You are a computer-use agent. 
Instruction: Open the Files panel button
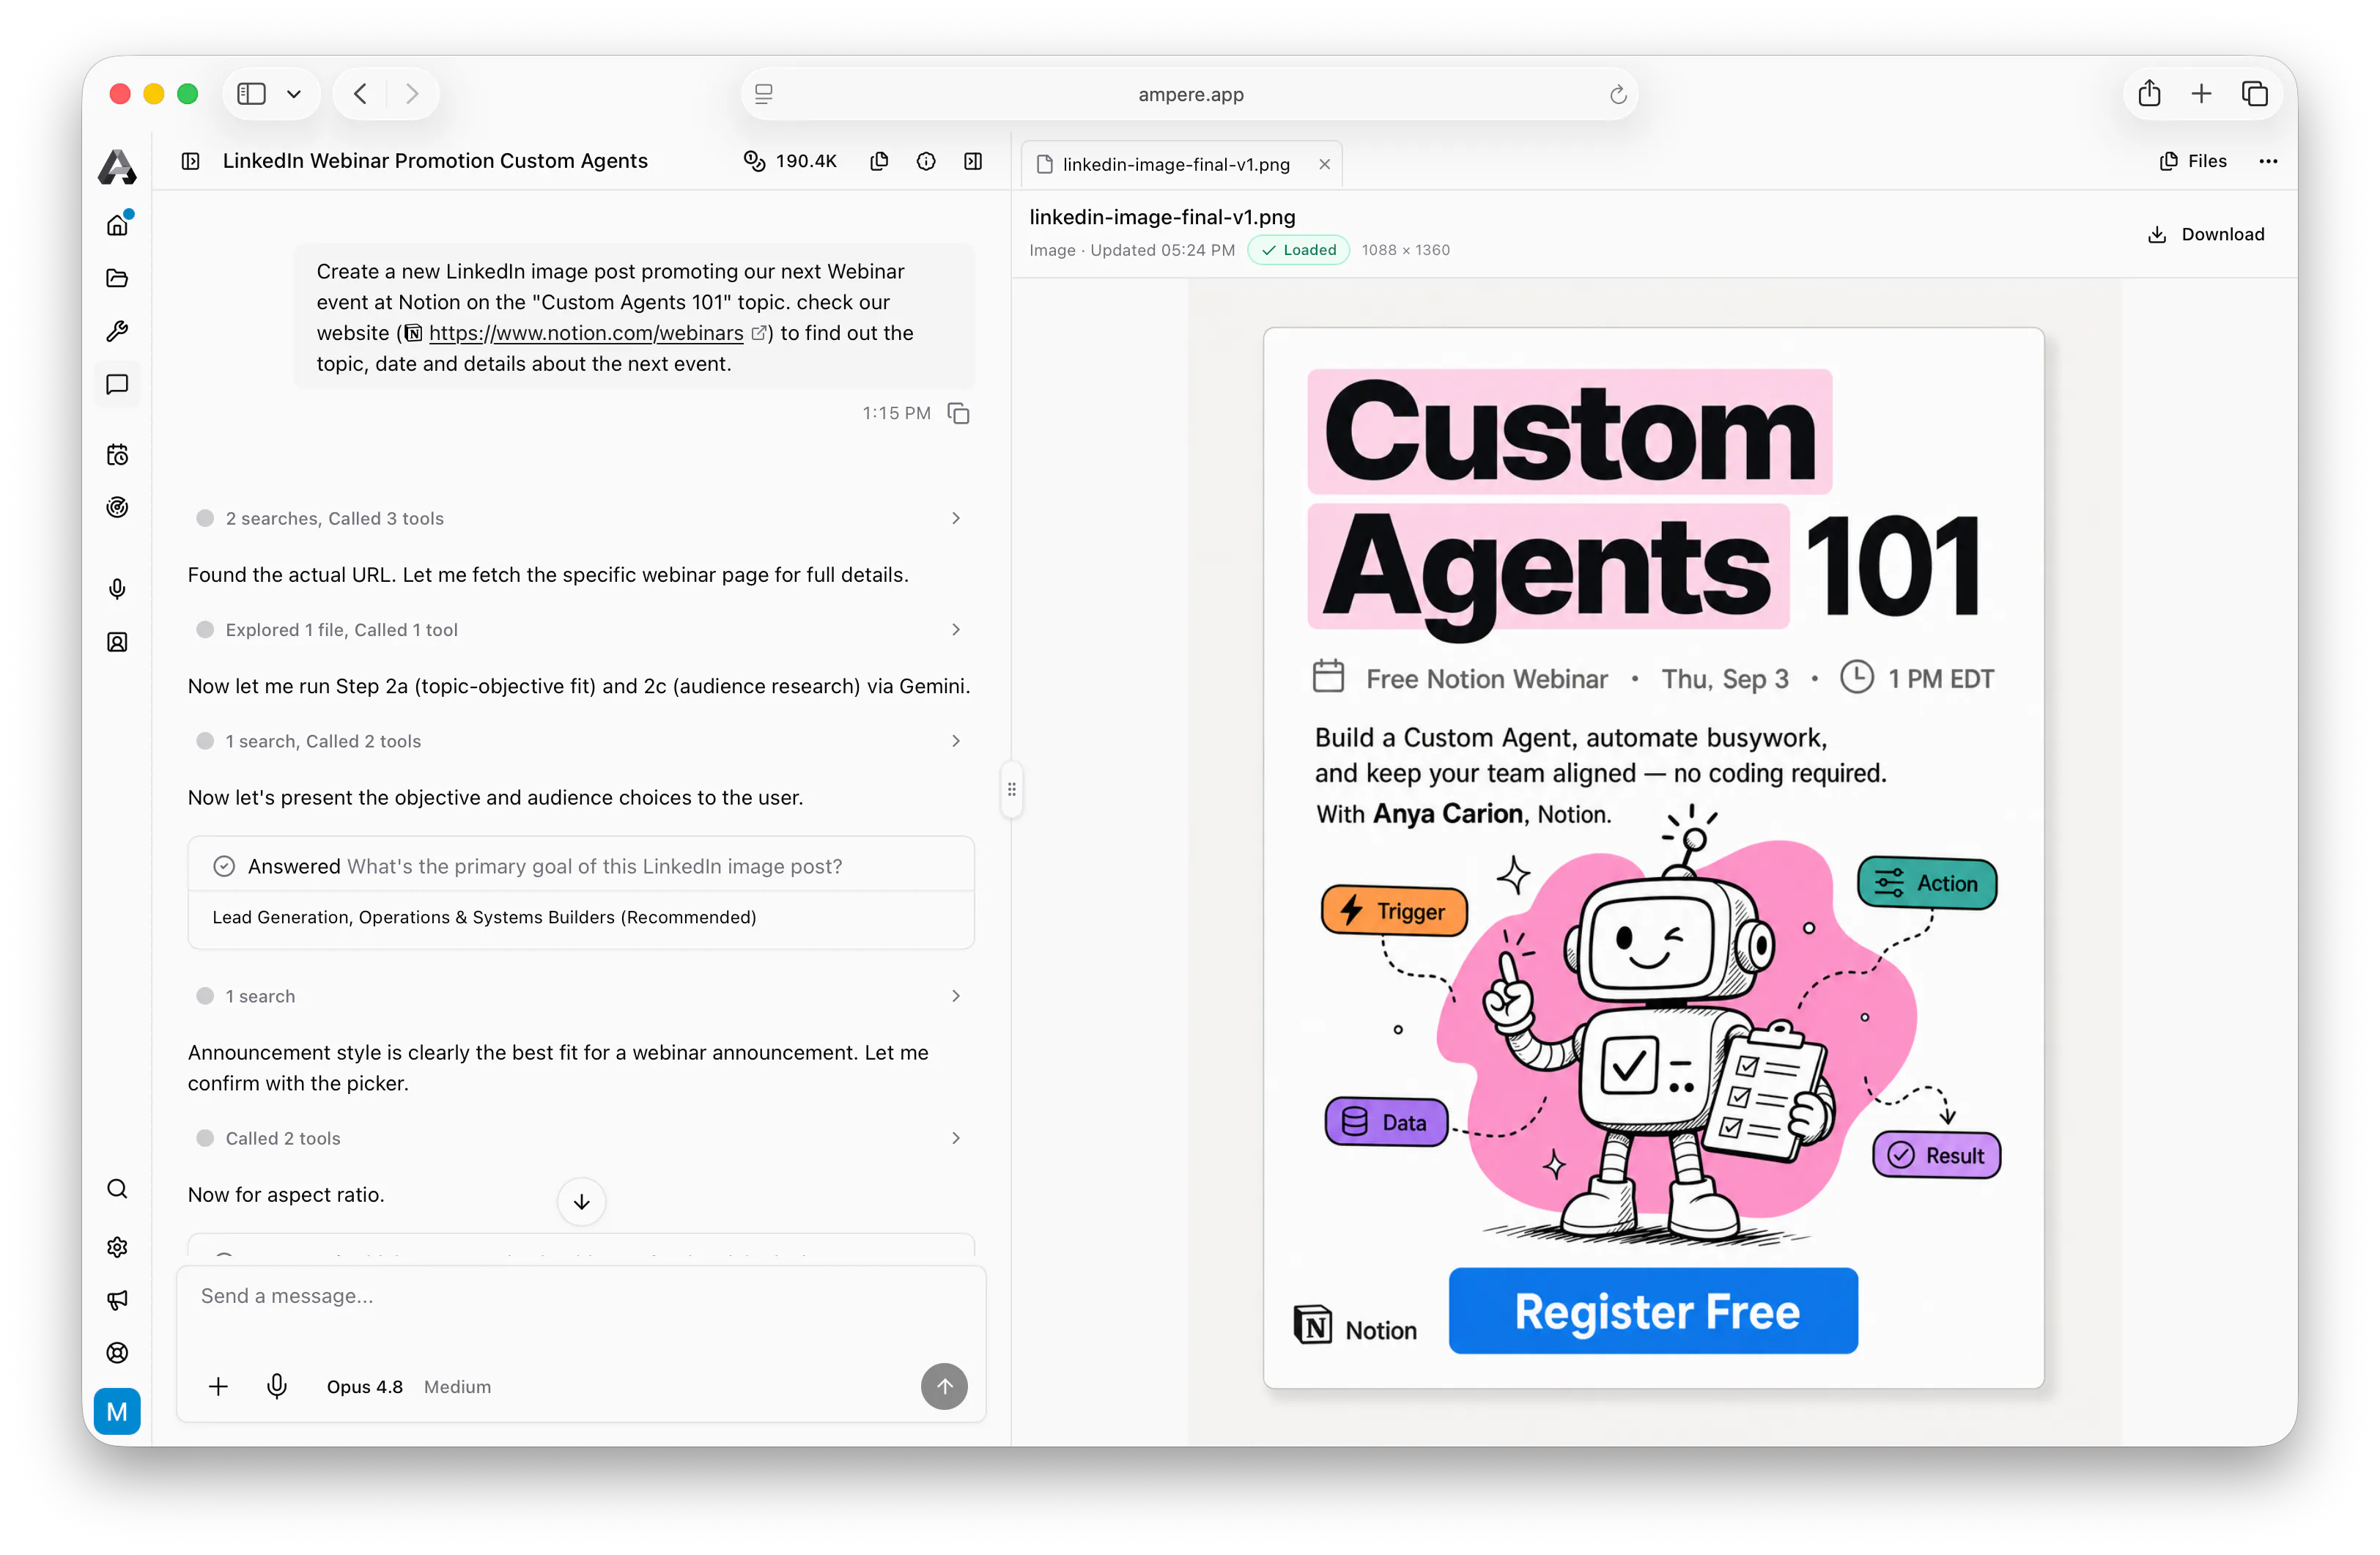2193,161
